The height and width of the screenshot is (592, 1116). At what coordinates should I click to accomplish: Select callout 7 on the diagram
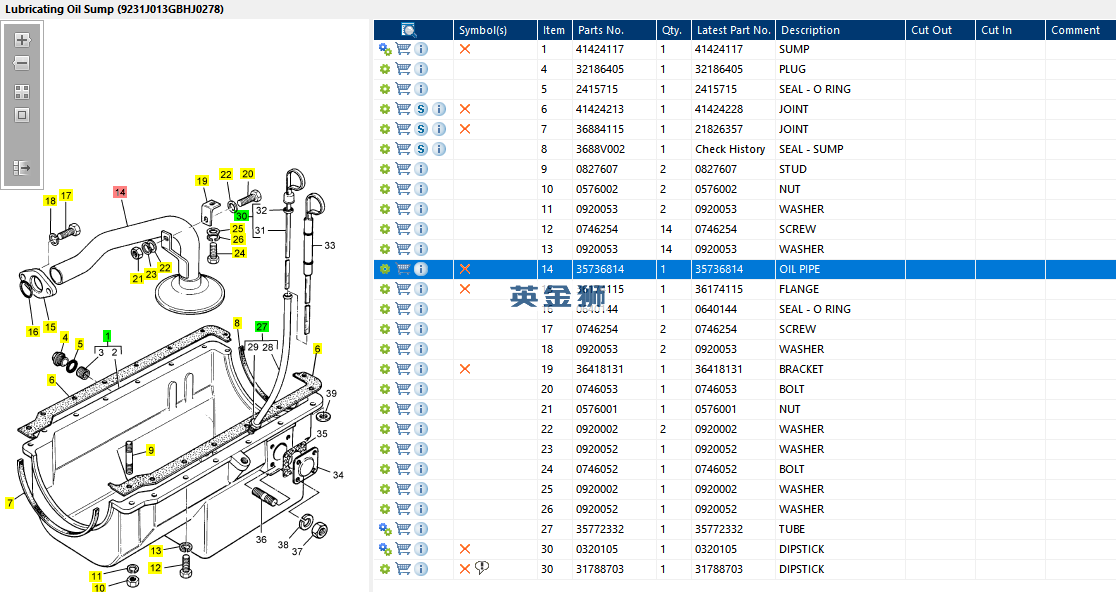pos(10,502)
